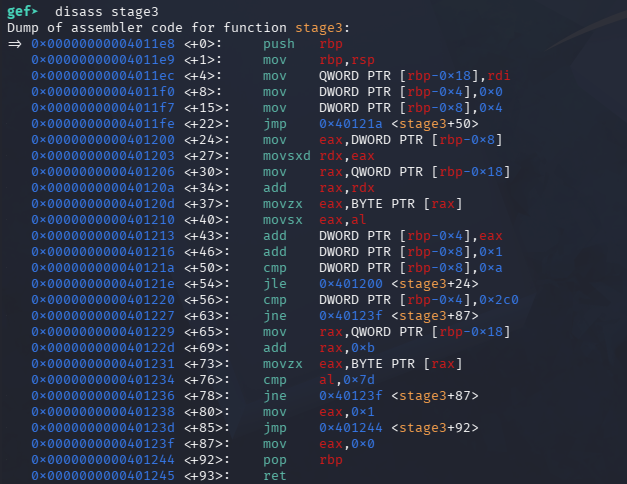Select address 0x0000000000401216
Image resolution: width=627 pixels, height=484 pixels.
pyautogui.click(x=103, y=252)
